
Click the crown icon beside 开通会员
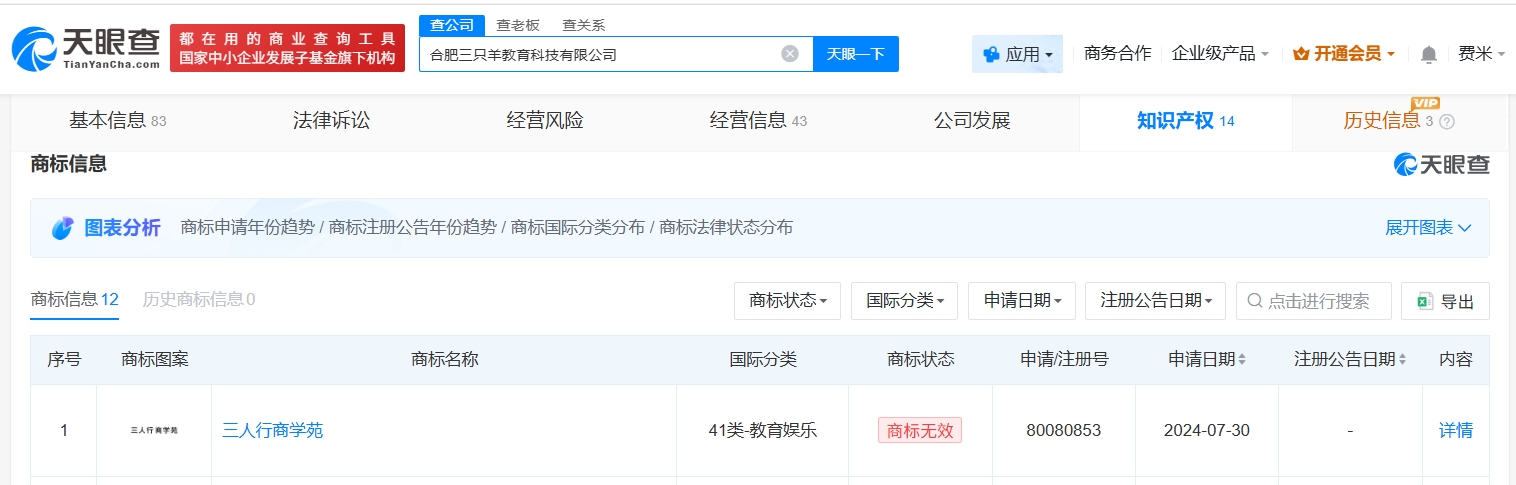(1301, 54)
